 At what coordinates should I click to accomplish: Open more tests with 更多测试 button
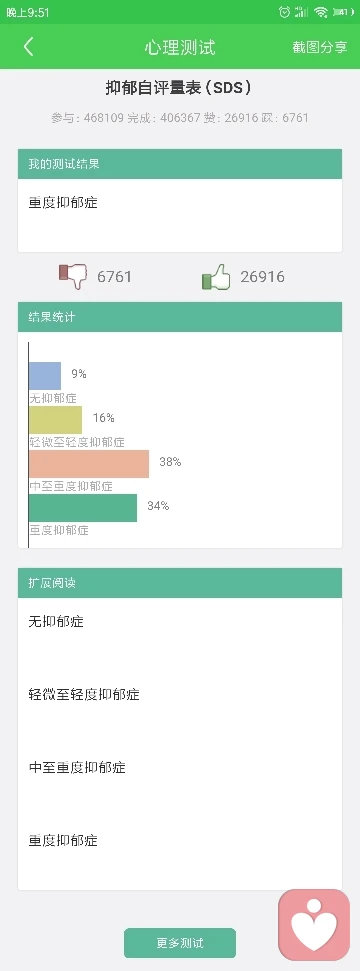tap(180, 943)
